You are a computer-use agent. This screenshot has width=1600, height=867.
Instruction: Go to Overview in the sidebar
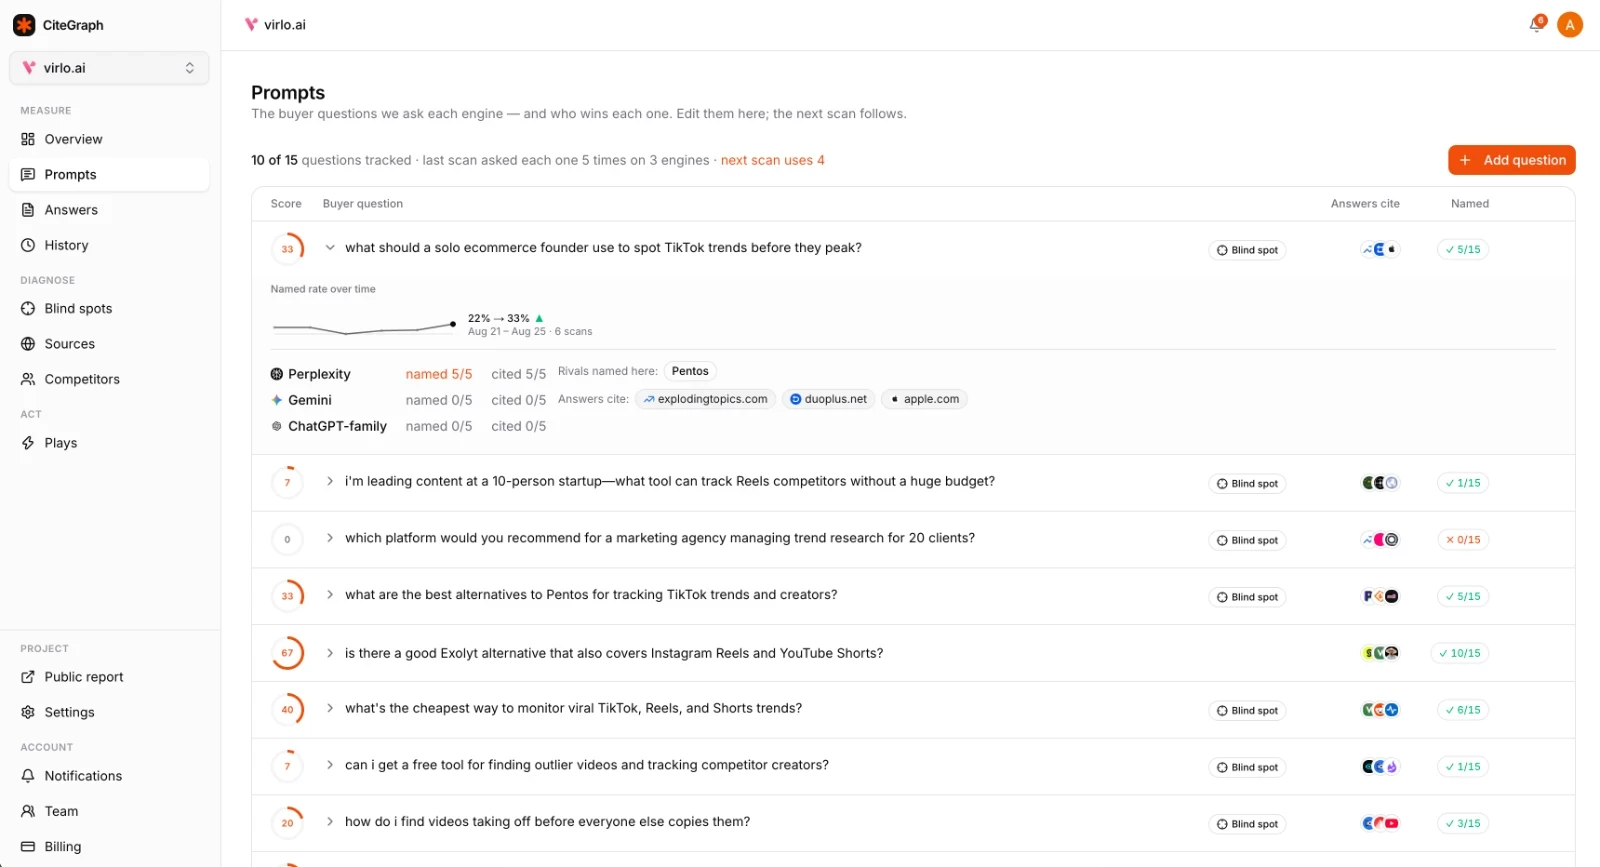(109, 139)
